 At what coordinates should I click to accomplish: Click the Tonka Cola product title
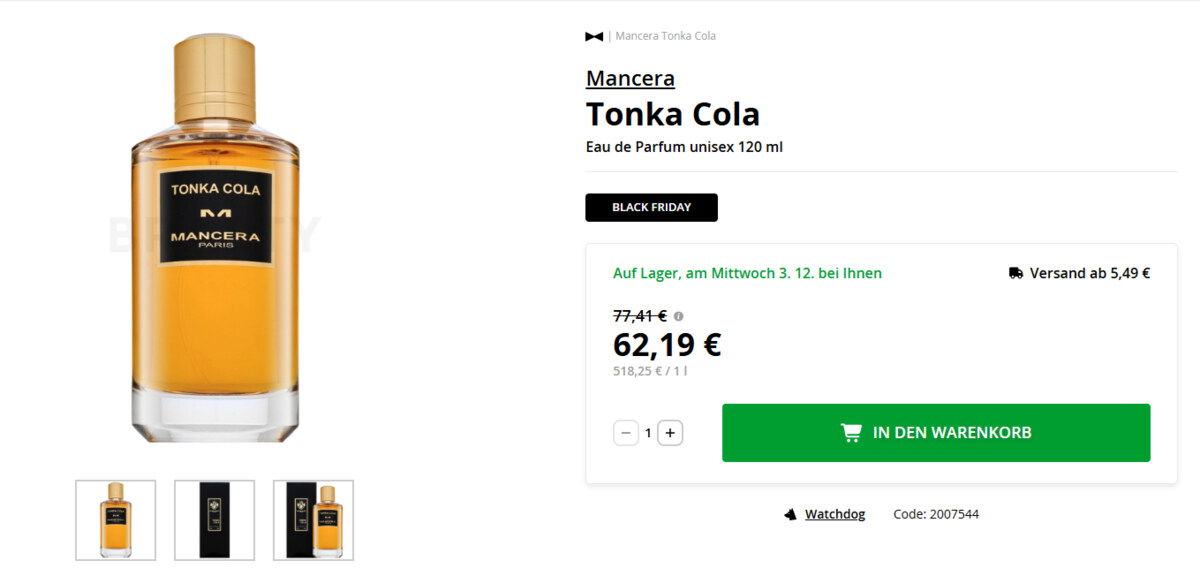pos(672,114)
